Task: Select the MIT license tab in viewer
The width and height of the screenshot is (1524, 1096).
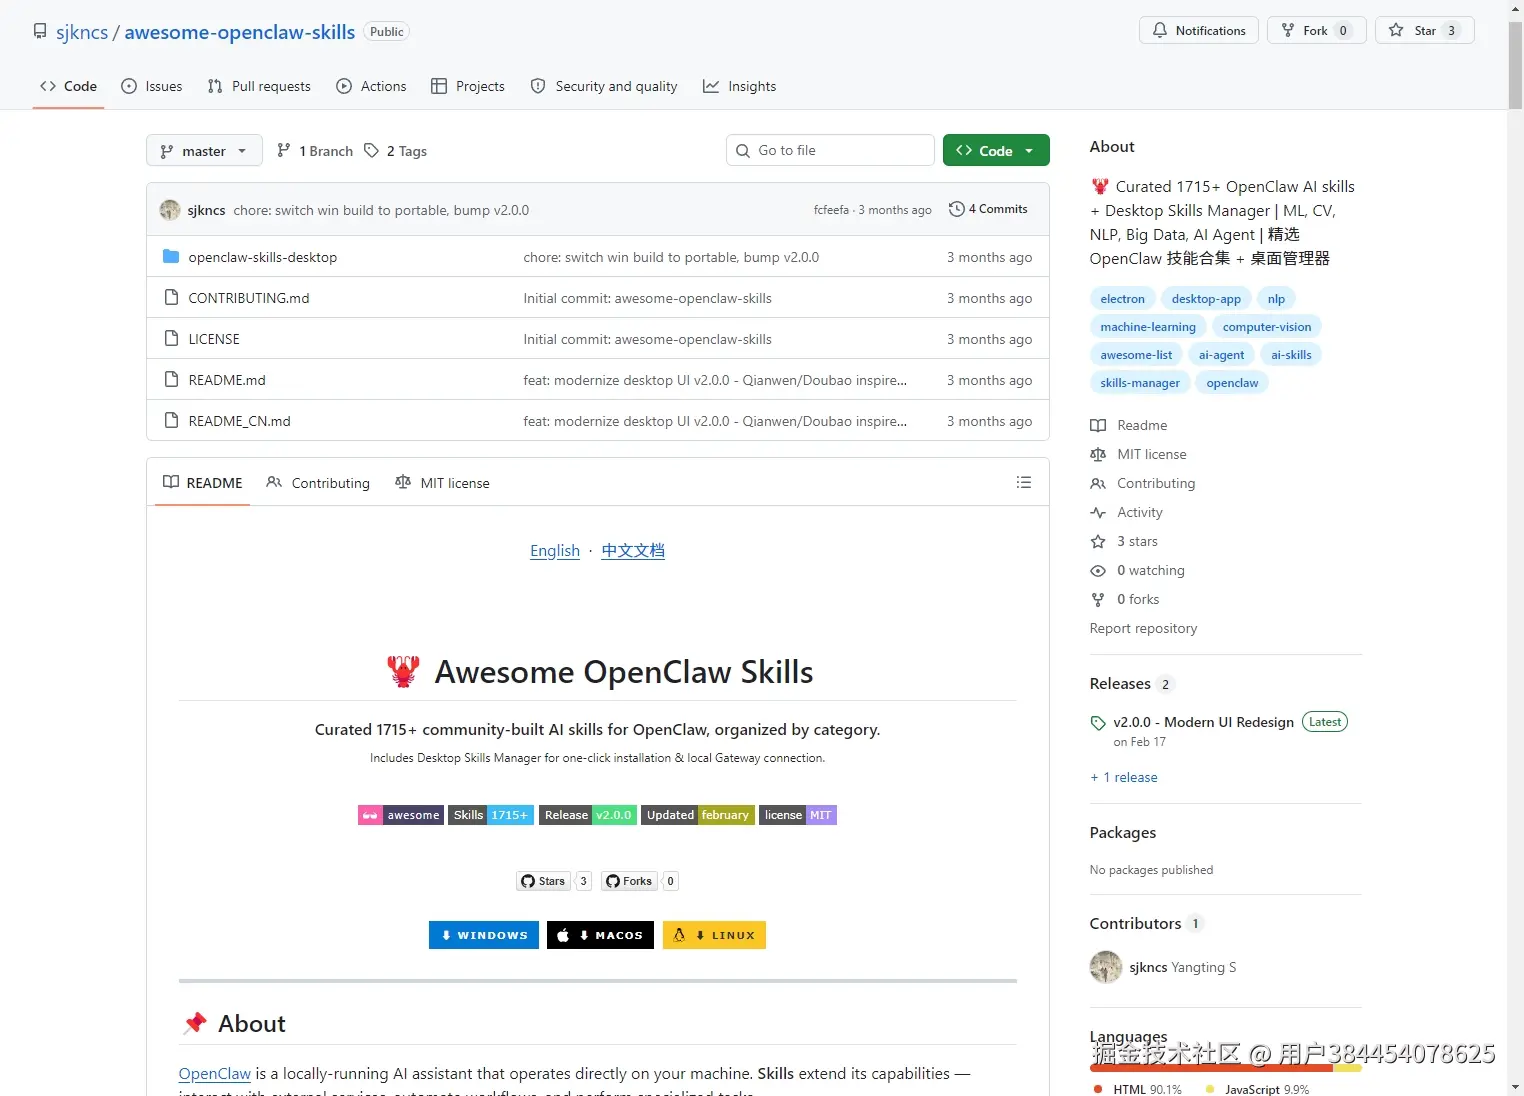Action: point(442,483)
